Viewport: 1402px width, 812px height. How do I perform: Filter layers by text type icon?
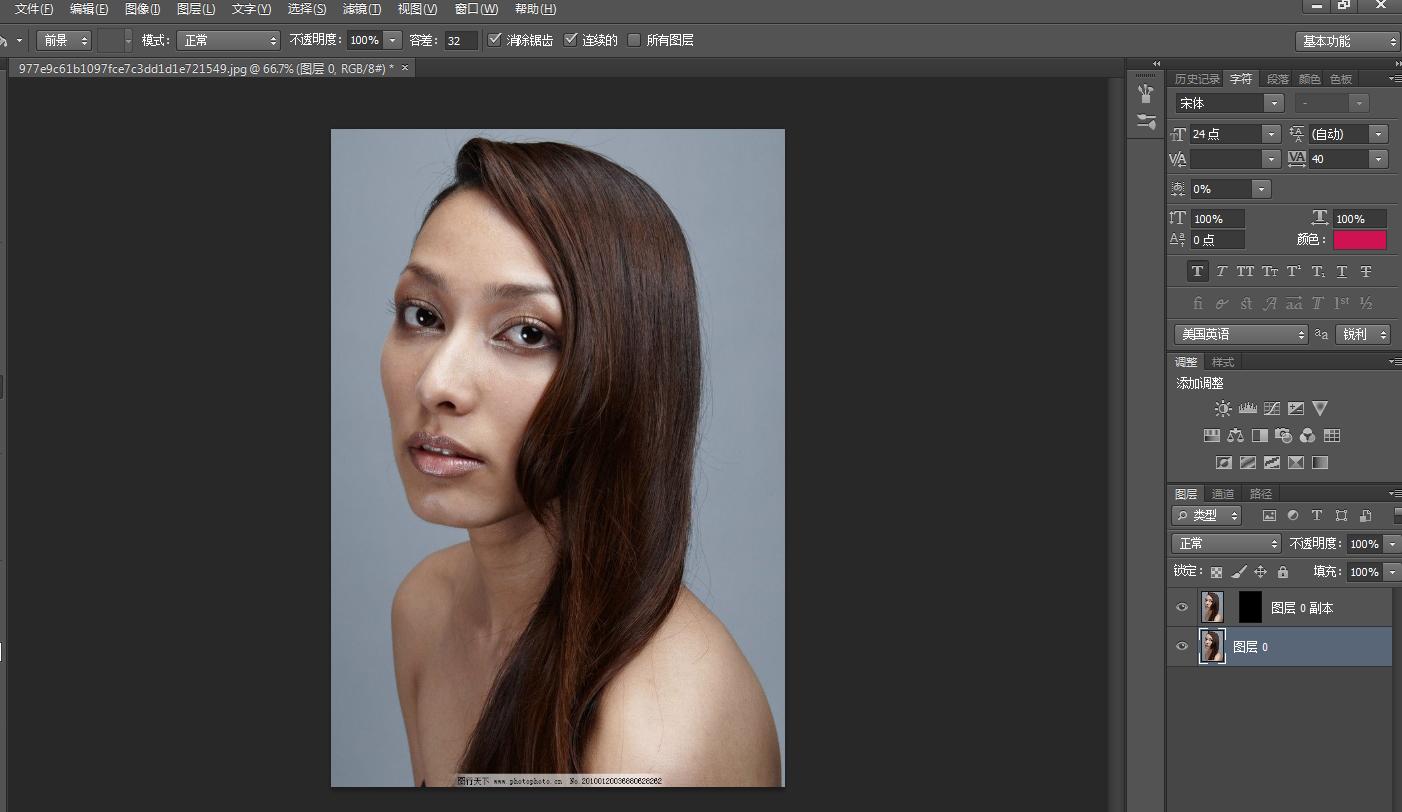click(1317, 516)
